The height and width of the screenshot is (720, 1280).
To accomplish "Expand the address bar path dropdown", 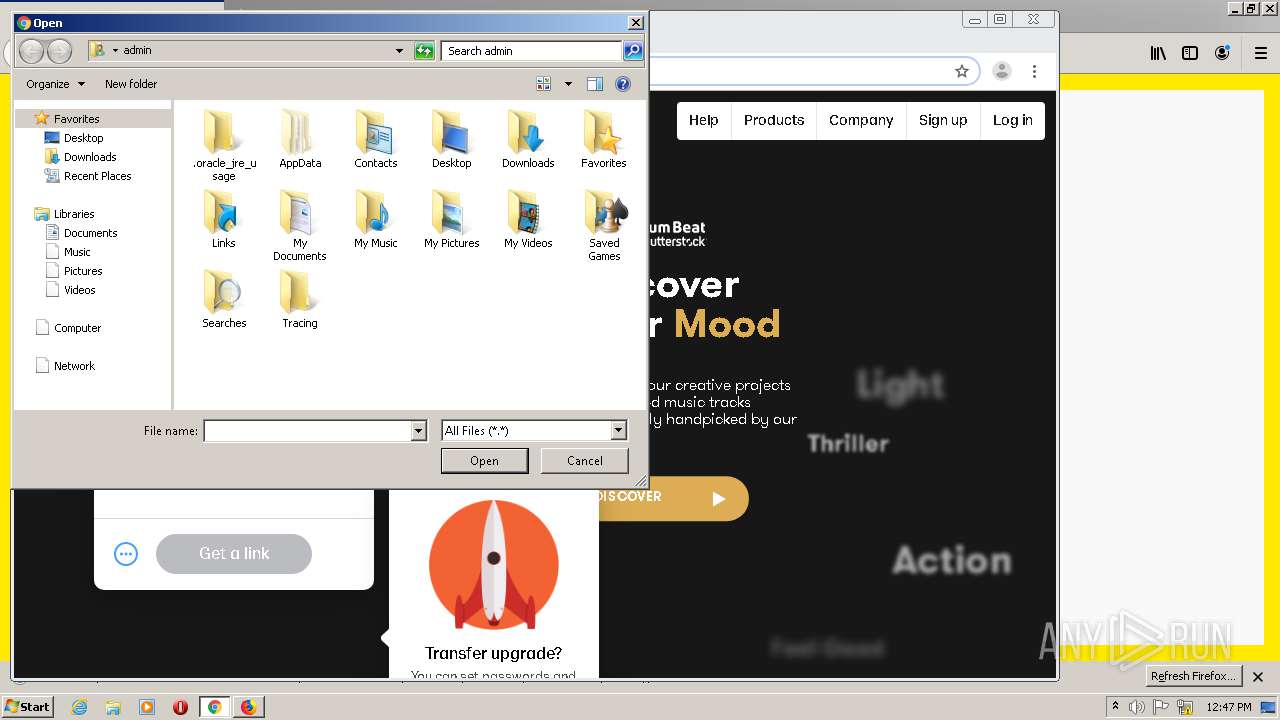I will (399, 51).
